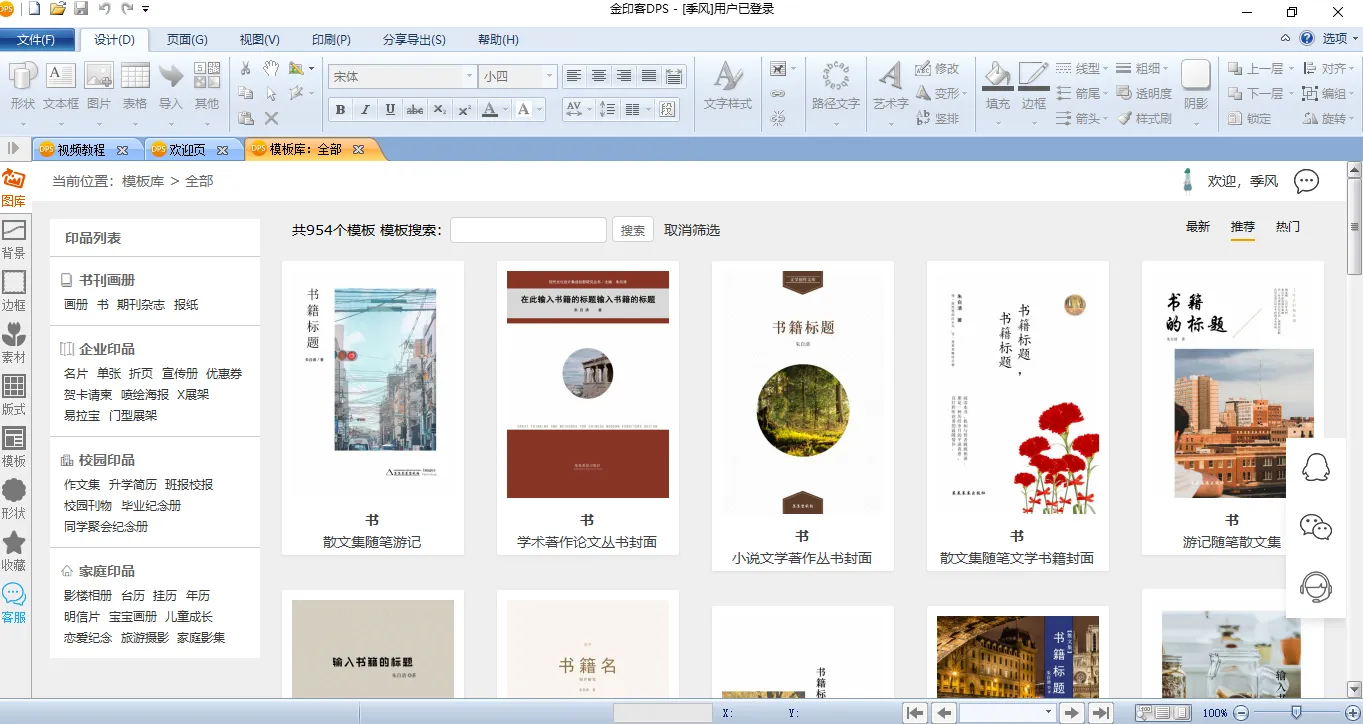Expand the 小四 font size dropdown

click(548, 77)
